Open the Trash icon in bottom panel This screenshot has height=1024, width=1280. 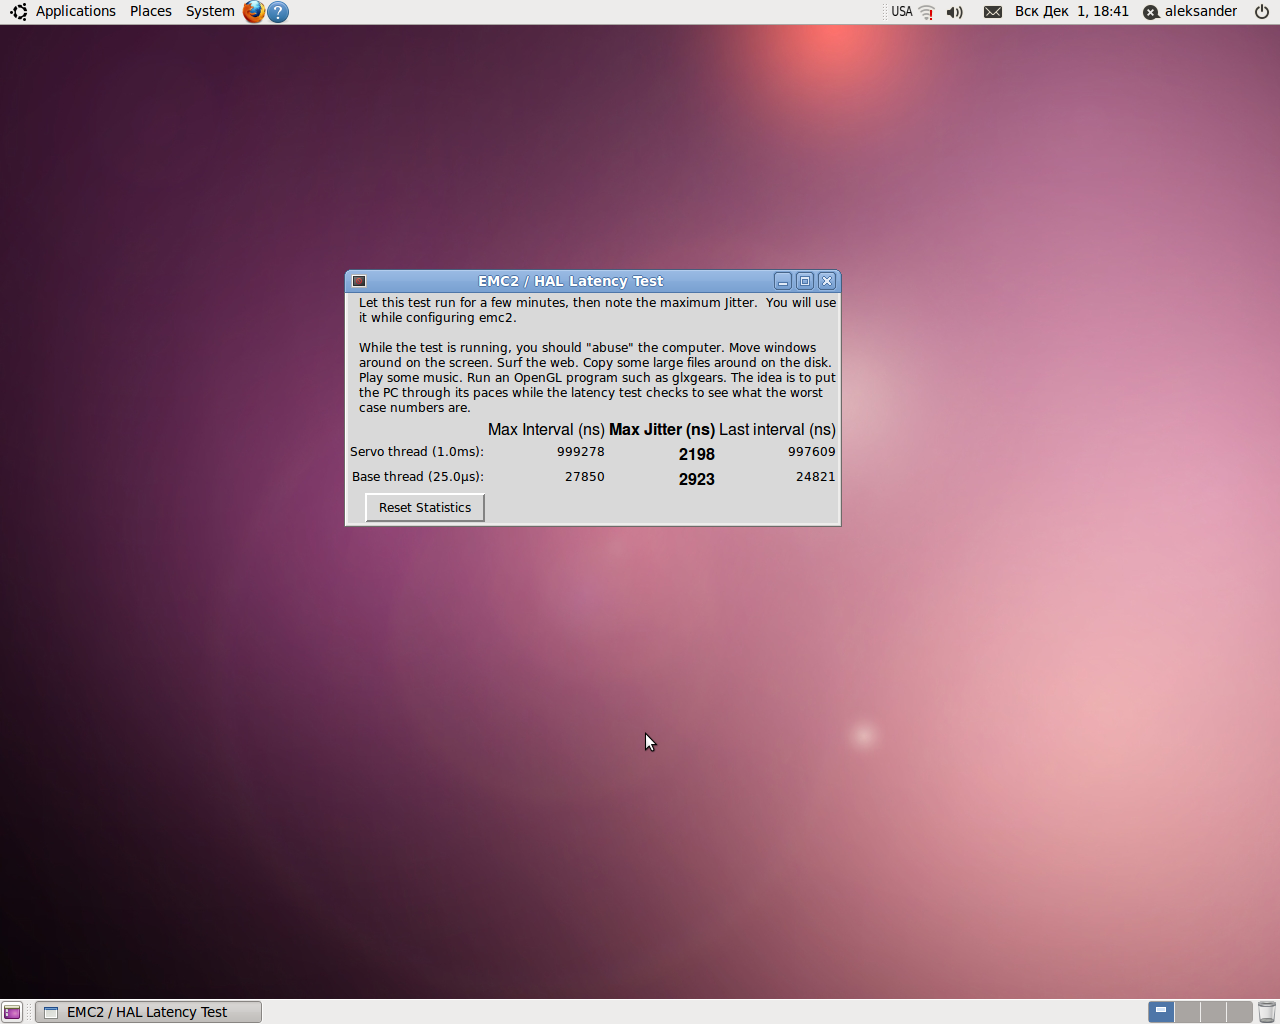[1267, 1012]
